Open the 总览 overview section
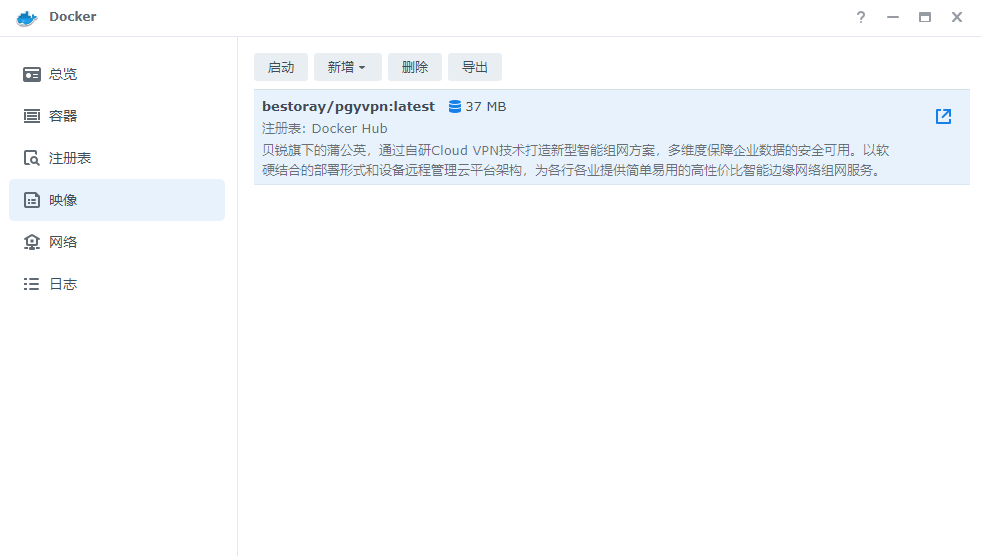 tap(116, 74)
